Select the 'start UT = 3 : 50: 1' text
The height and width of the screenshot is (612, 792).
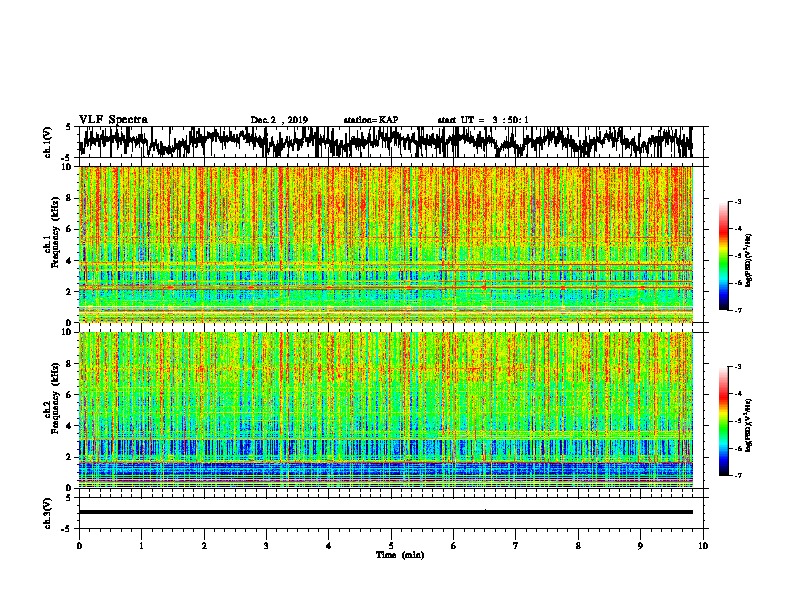[x=483, y=120]
